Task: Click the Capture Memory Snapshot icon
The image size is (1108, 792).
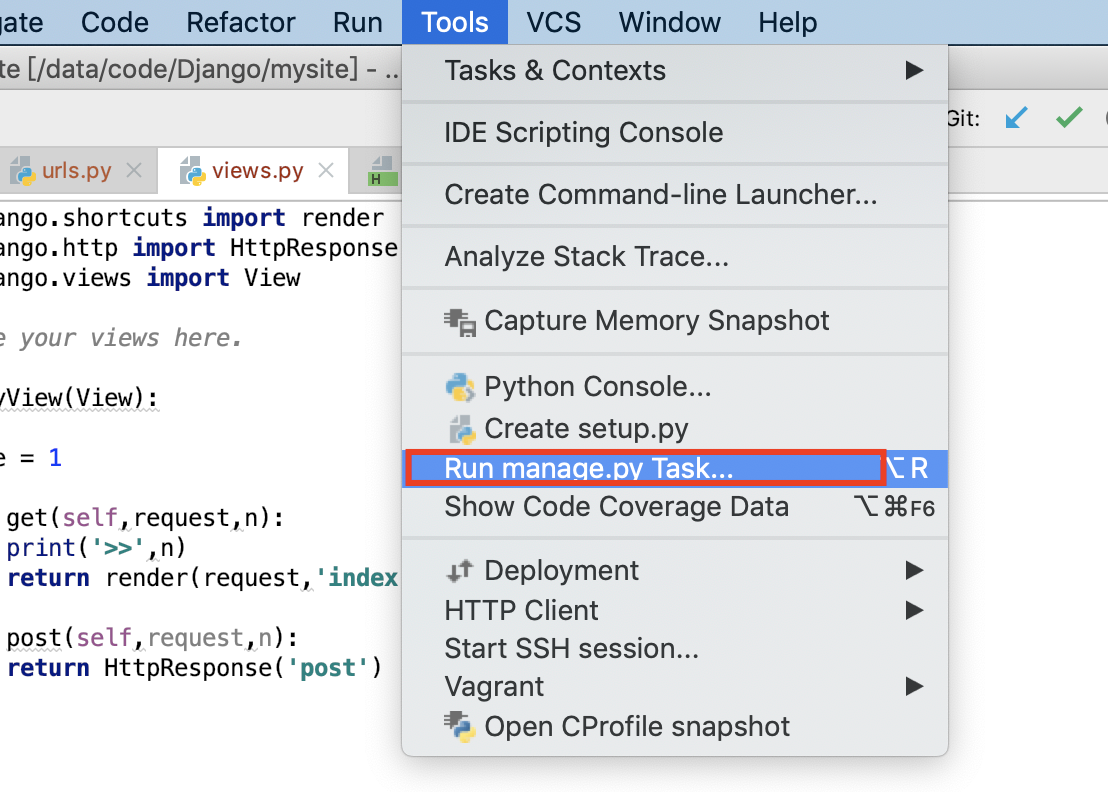Action: (460, 321)
